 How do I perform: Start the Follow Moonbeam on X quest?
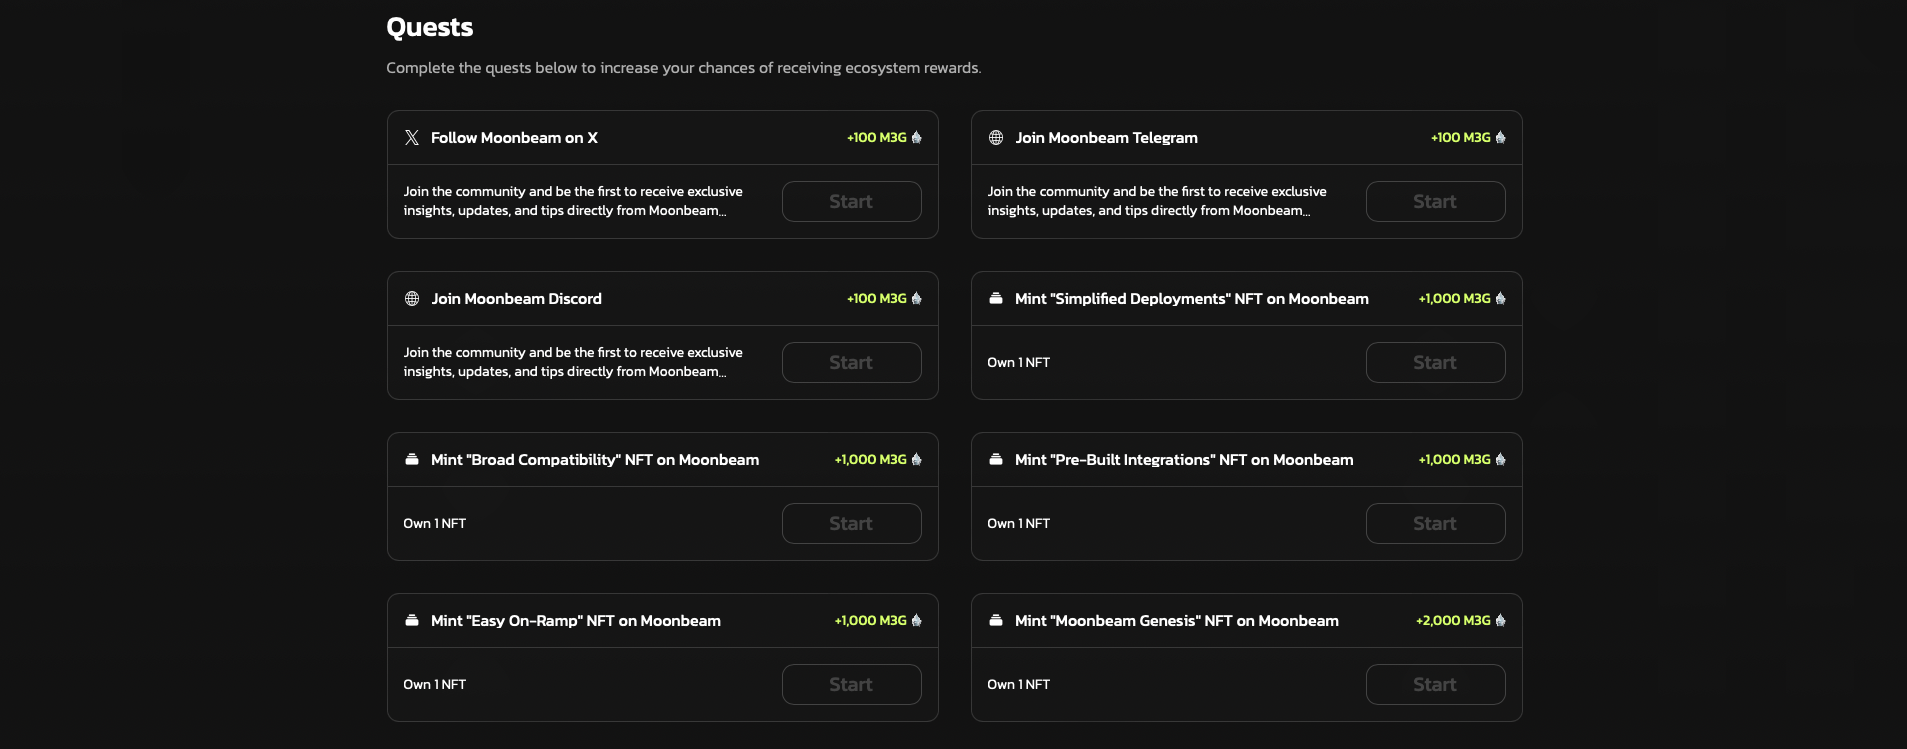[x=852, y=201]
